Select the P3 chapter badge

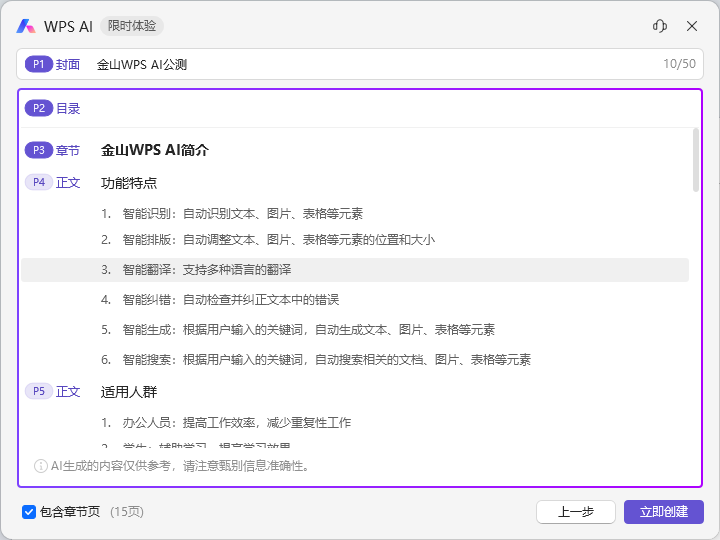(x=39, y=150)
